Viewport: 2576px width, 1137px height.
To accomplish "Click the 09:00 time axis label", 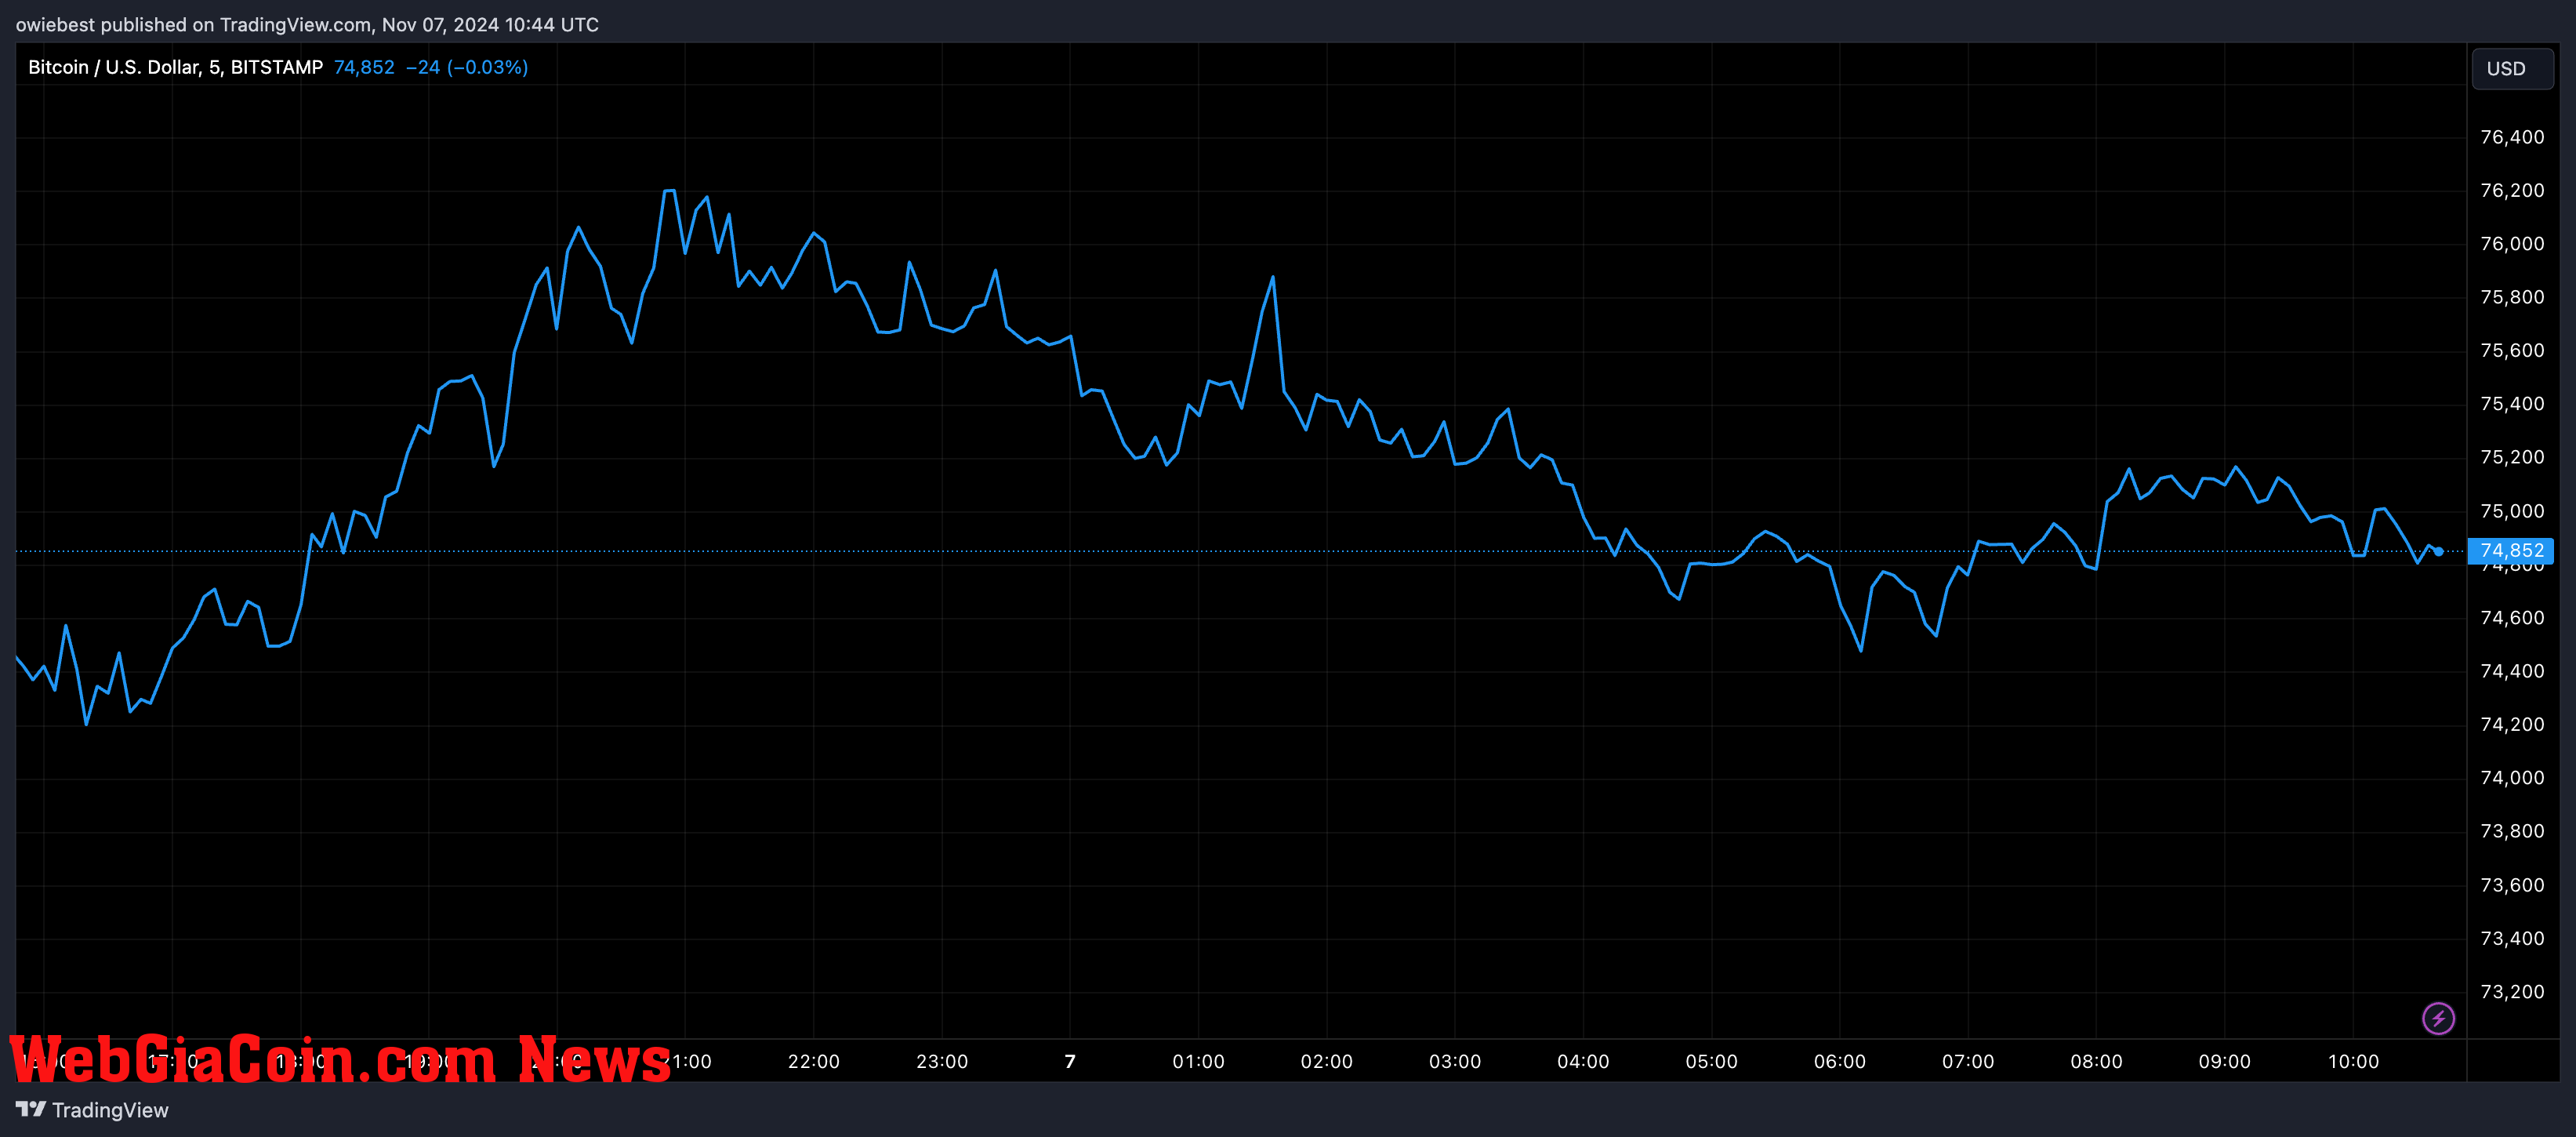I will tap(2224, 1061).
